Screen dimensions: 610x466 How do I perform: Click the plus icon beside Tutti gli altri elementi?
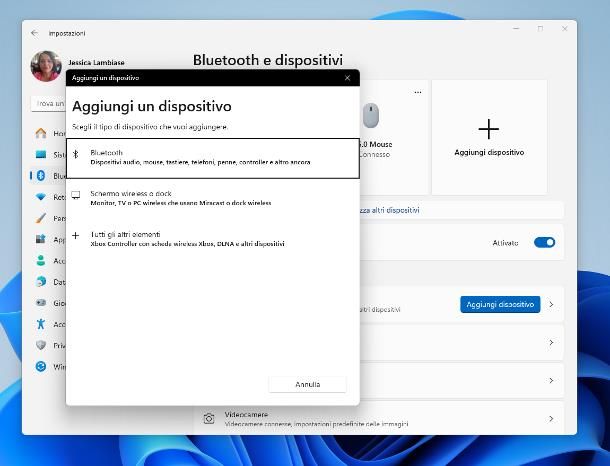tap(76, 235)
